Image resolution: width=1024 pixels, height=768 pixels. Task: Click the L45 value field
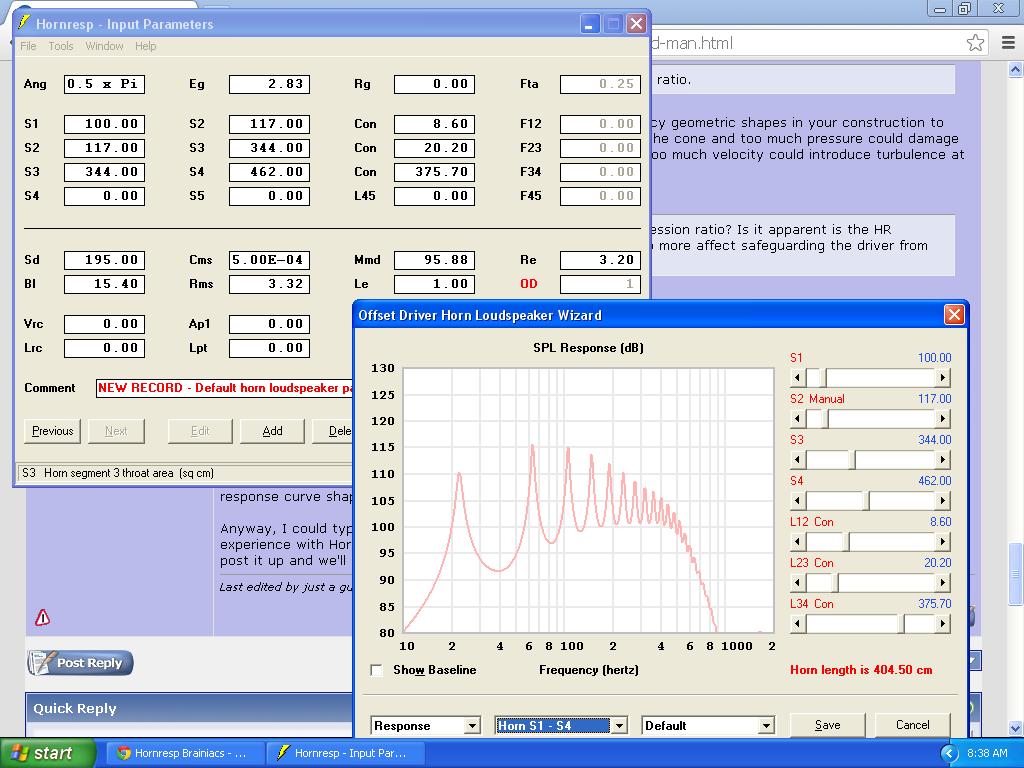pos(434,196)
